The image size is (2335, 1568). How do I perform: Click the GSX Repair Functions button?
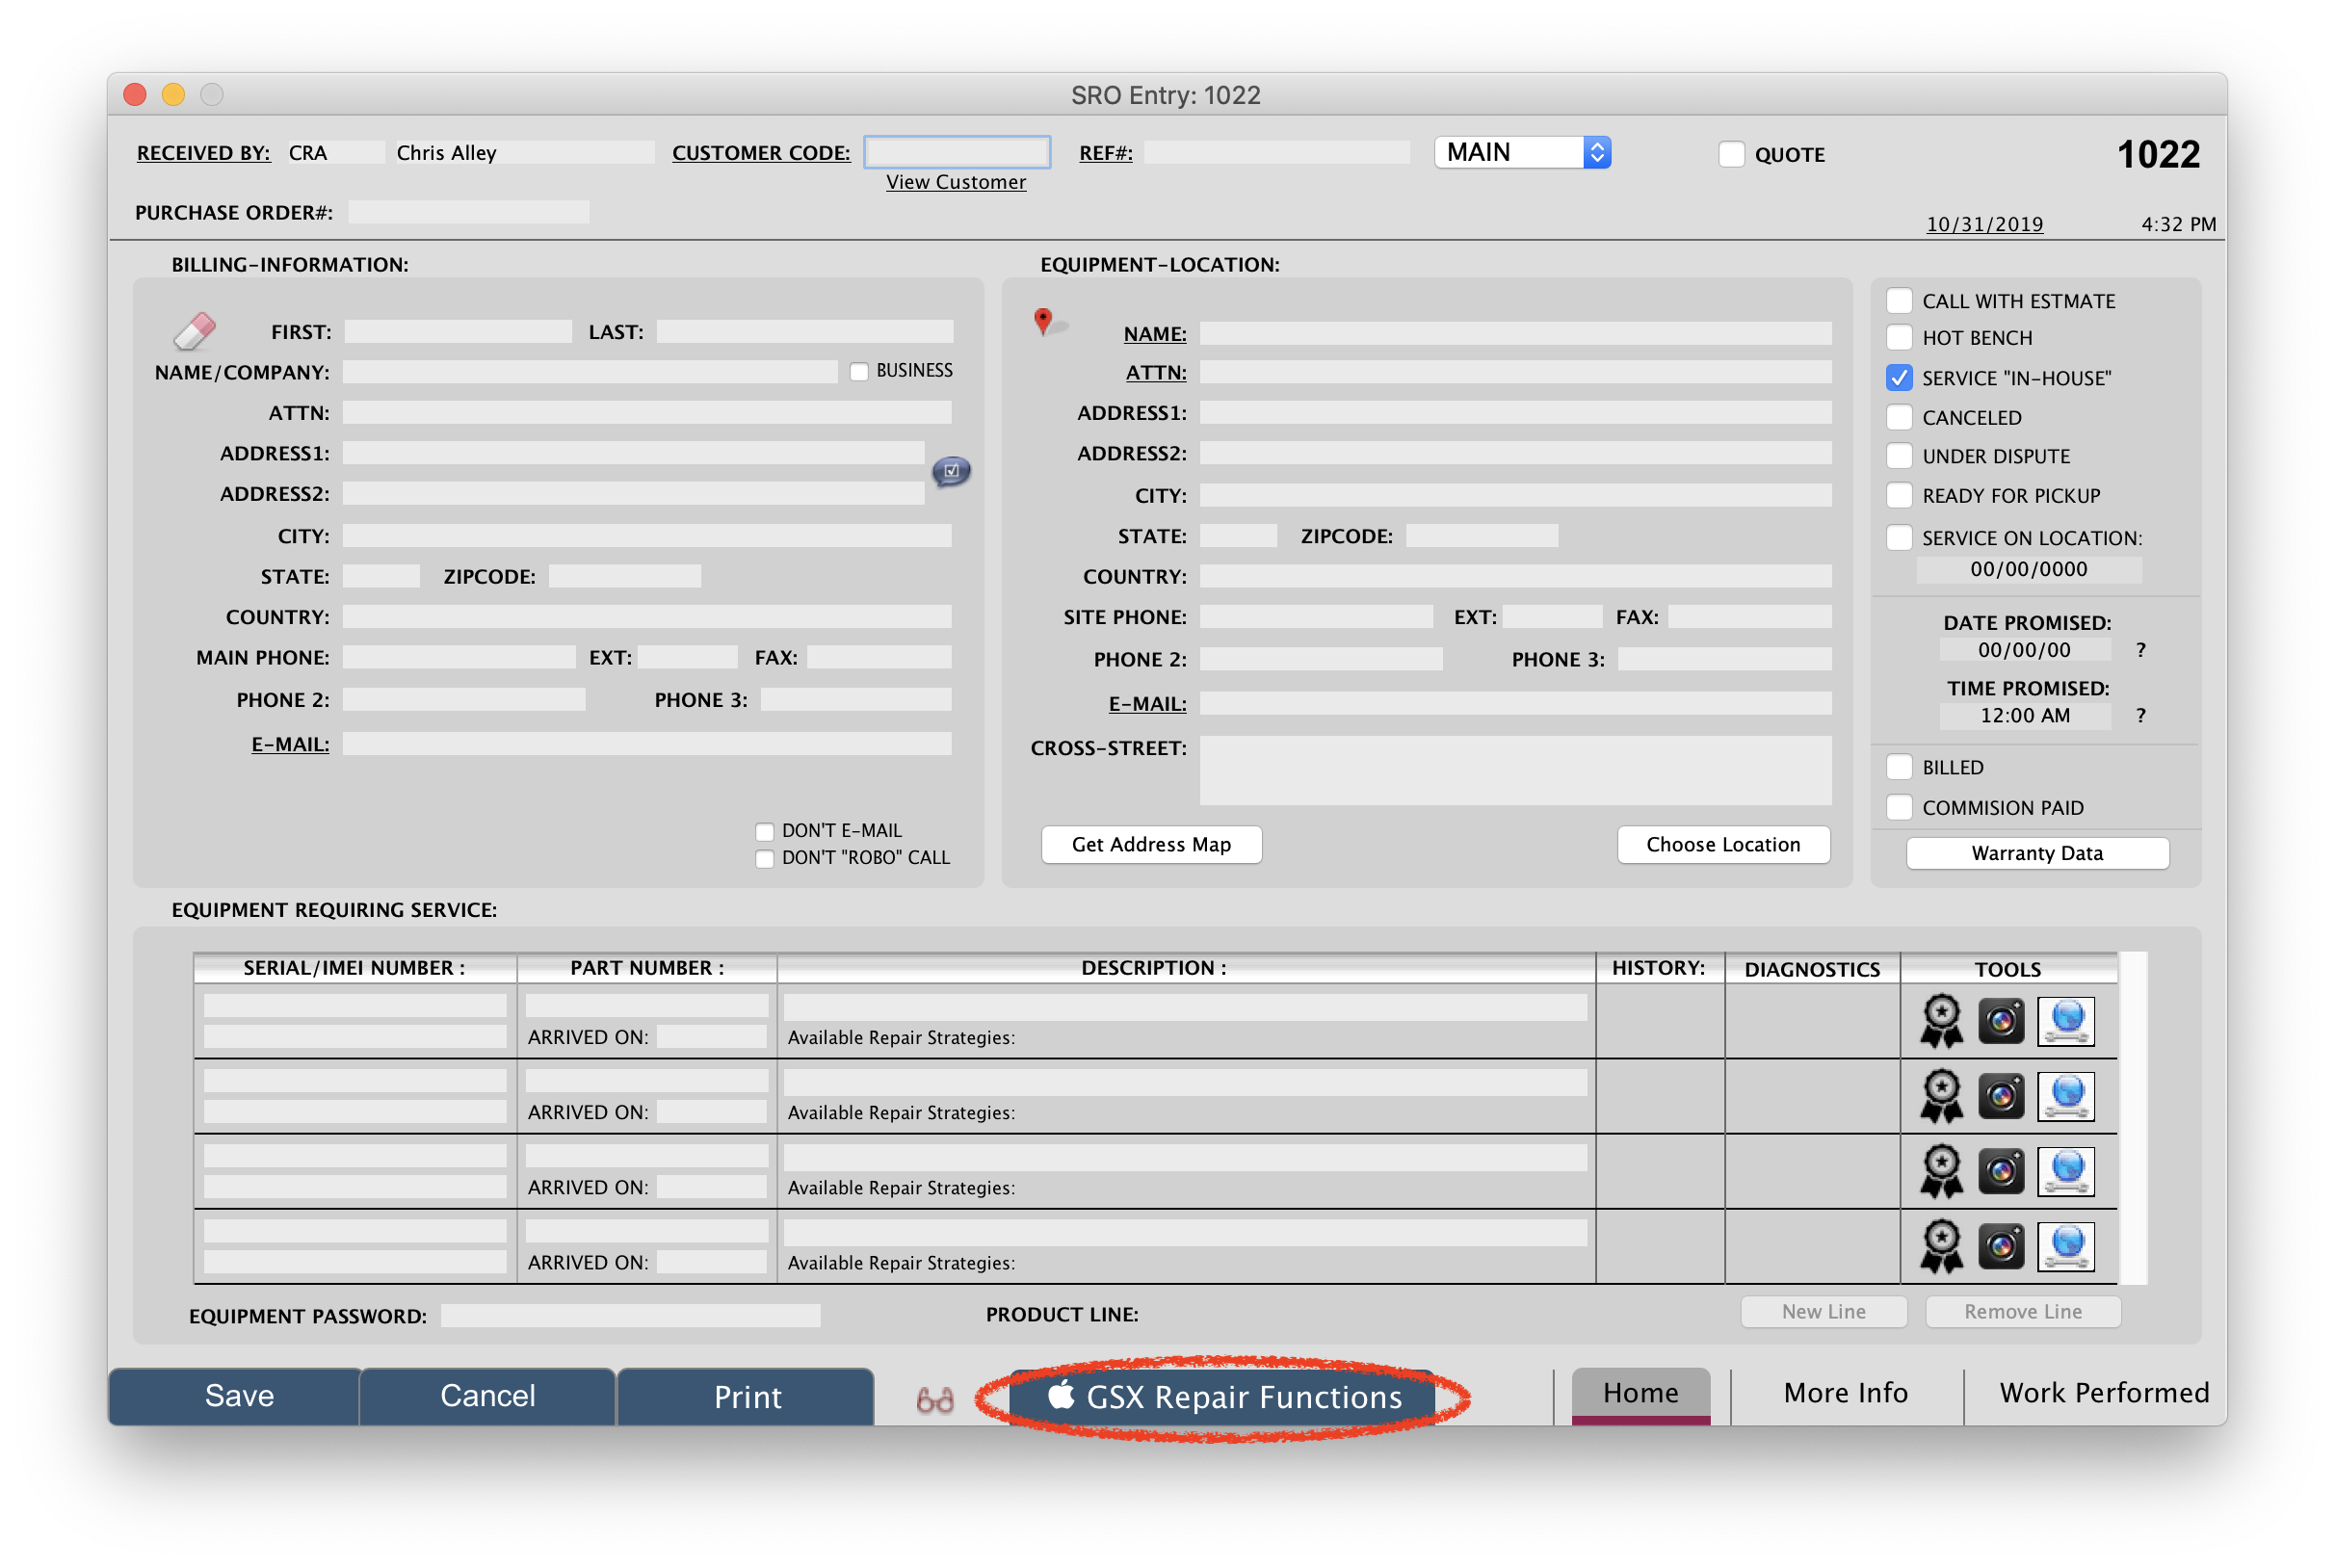[x=1223, y=1397]
